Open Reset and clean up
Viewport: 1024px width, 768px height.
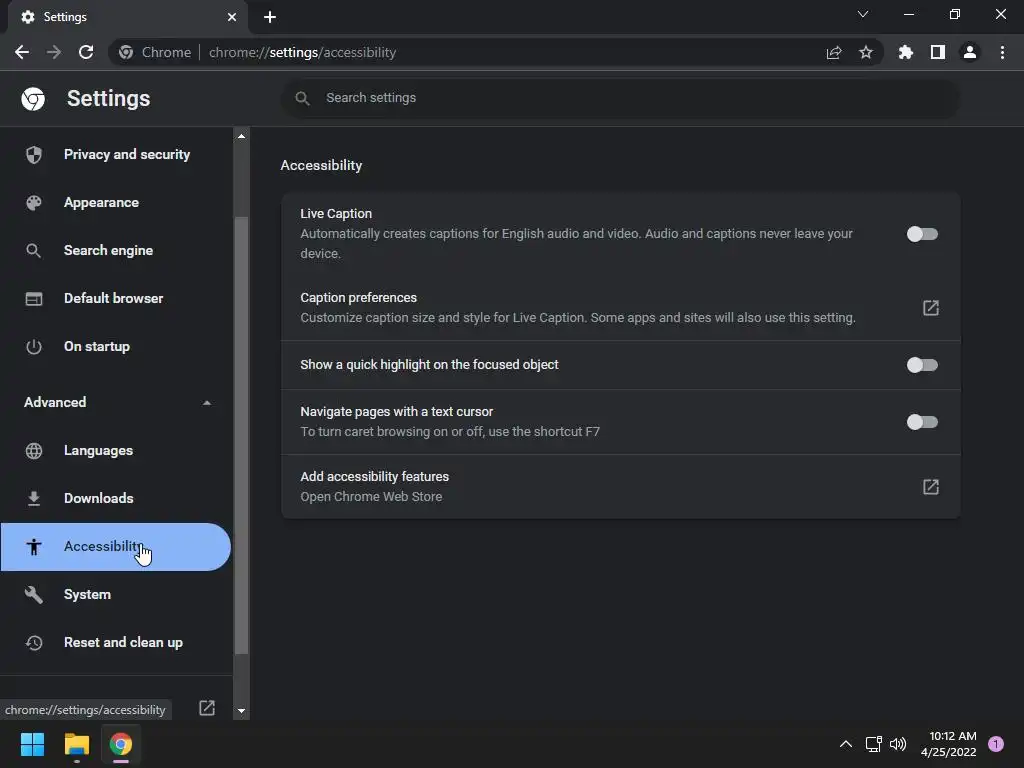tap(116, 643)
